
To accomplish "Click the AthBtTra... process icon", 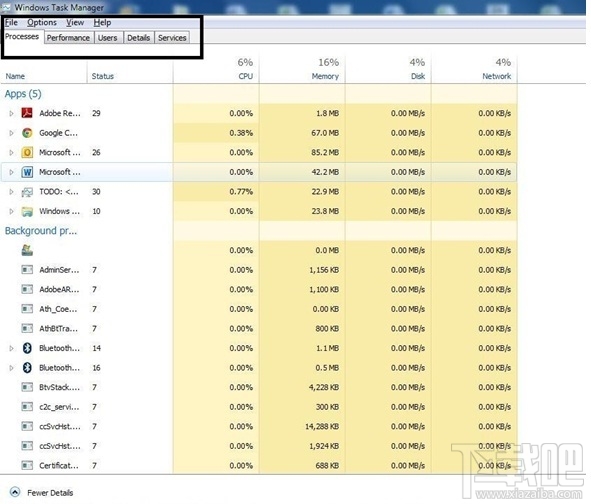I will tap(27, 328).
